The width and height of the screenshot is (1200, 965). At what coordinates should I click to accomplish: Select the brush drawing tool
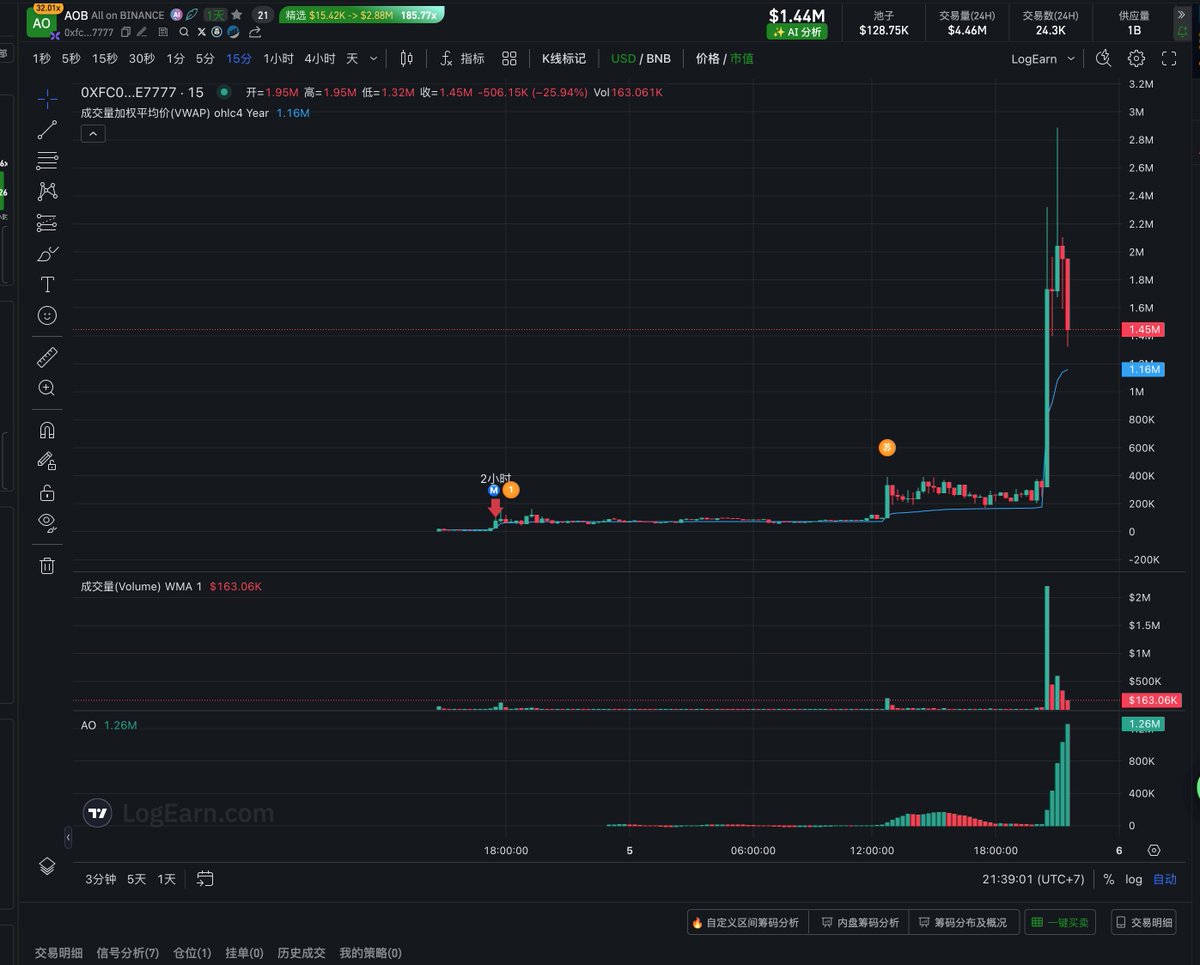pos(47,253)
